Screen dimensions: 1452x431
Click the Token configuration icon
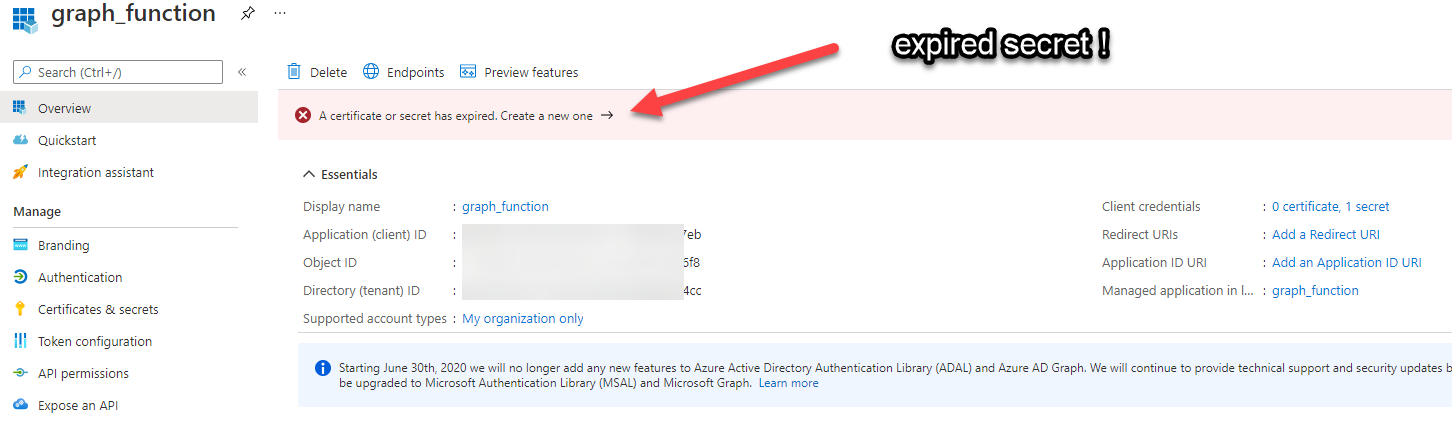(x=20, y=341)
